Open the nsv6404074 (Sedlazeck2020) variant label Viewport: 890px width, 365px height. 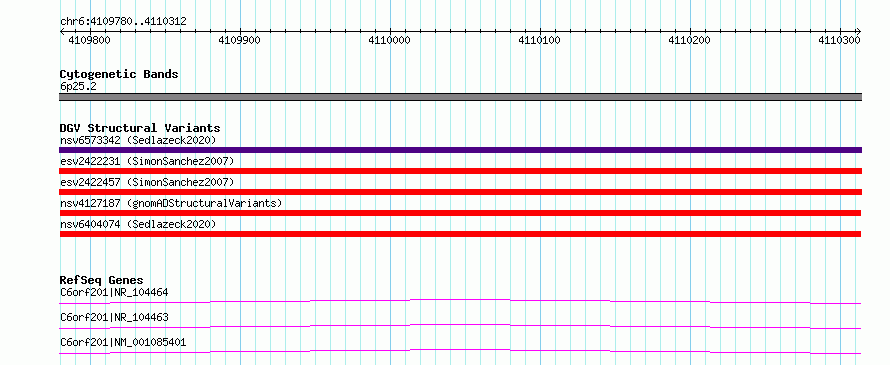point(138,224)
